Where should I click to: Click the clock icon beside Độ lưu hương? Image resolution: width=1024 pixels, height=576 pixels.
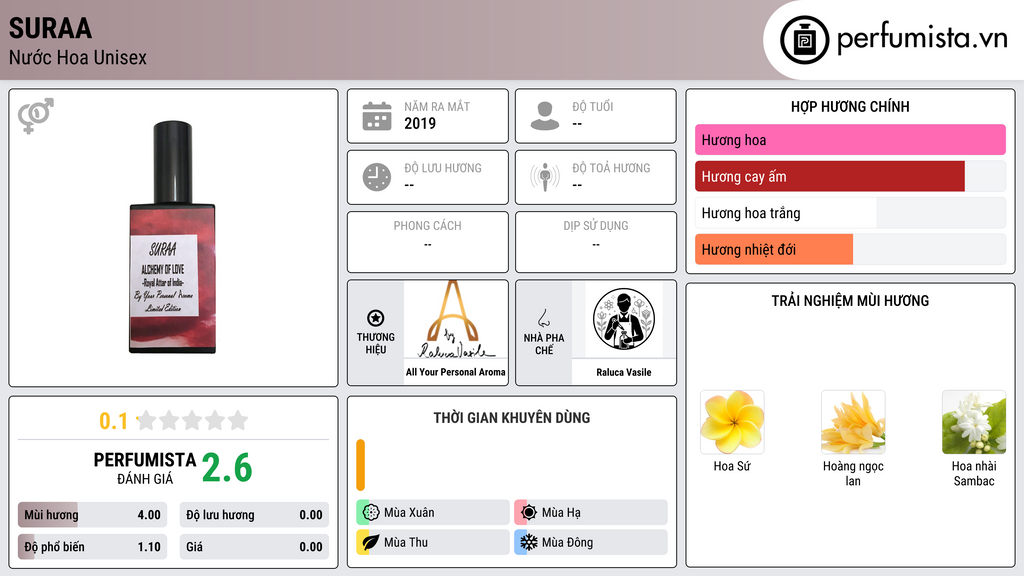(377, 177)
